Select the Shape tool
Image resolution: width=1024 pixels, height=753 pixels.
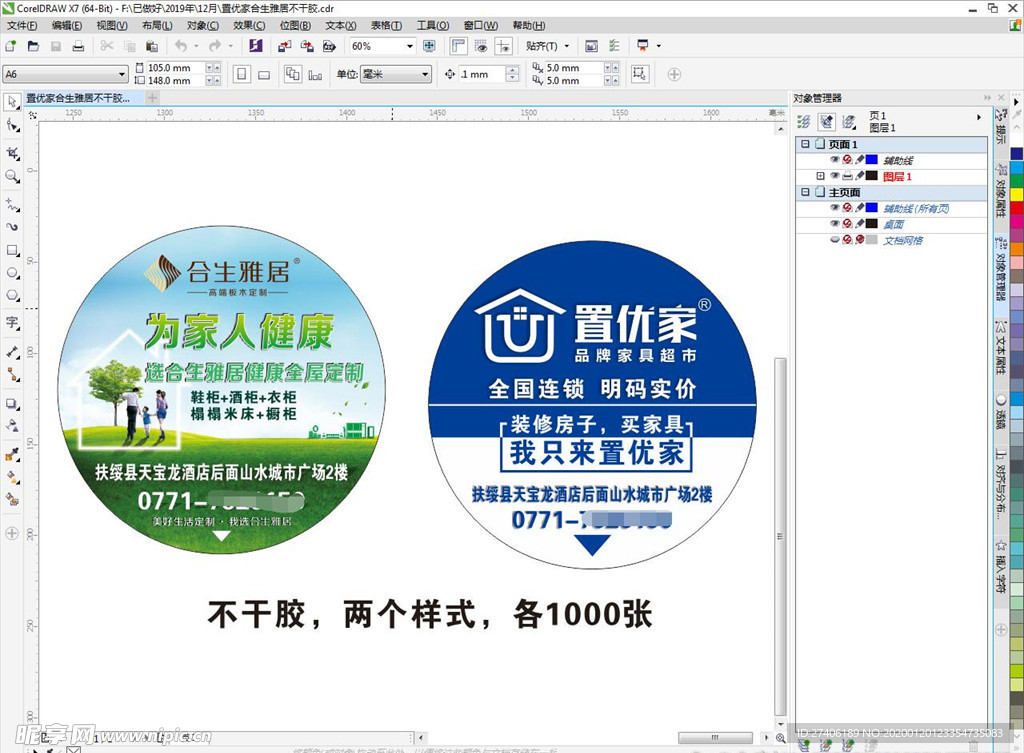click(x=12, y=125)
